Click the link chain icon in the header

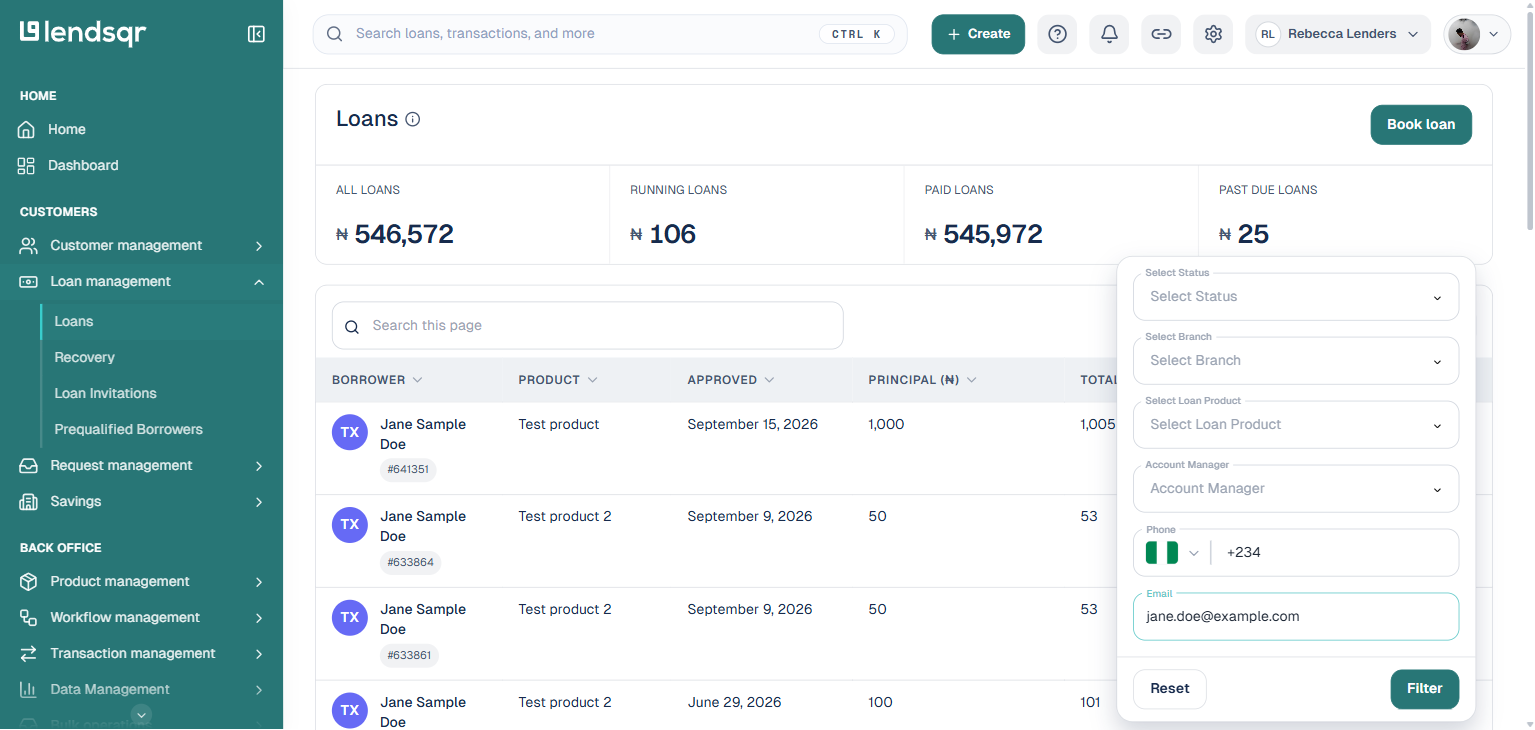click(x=1161, y=34)
